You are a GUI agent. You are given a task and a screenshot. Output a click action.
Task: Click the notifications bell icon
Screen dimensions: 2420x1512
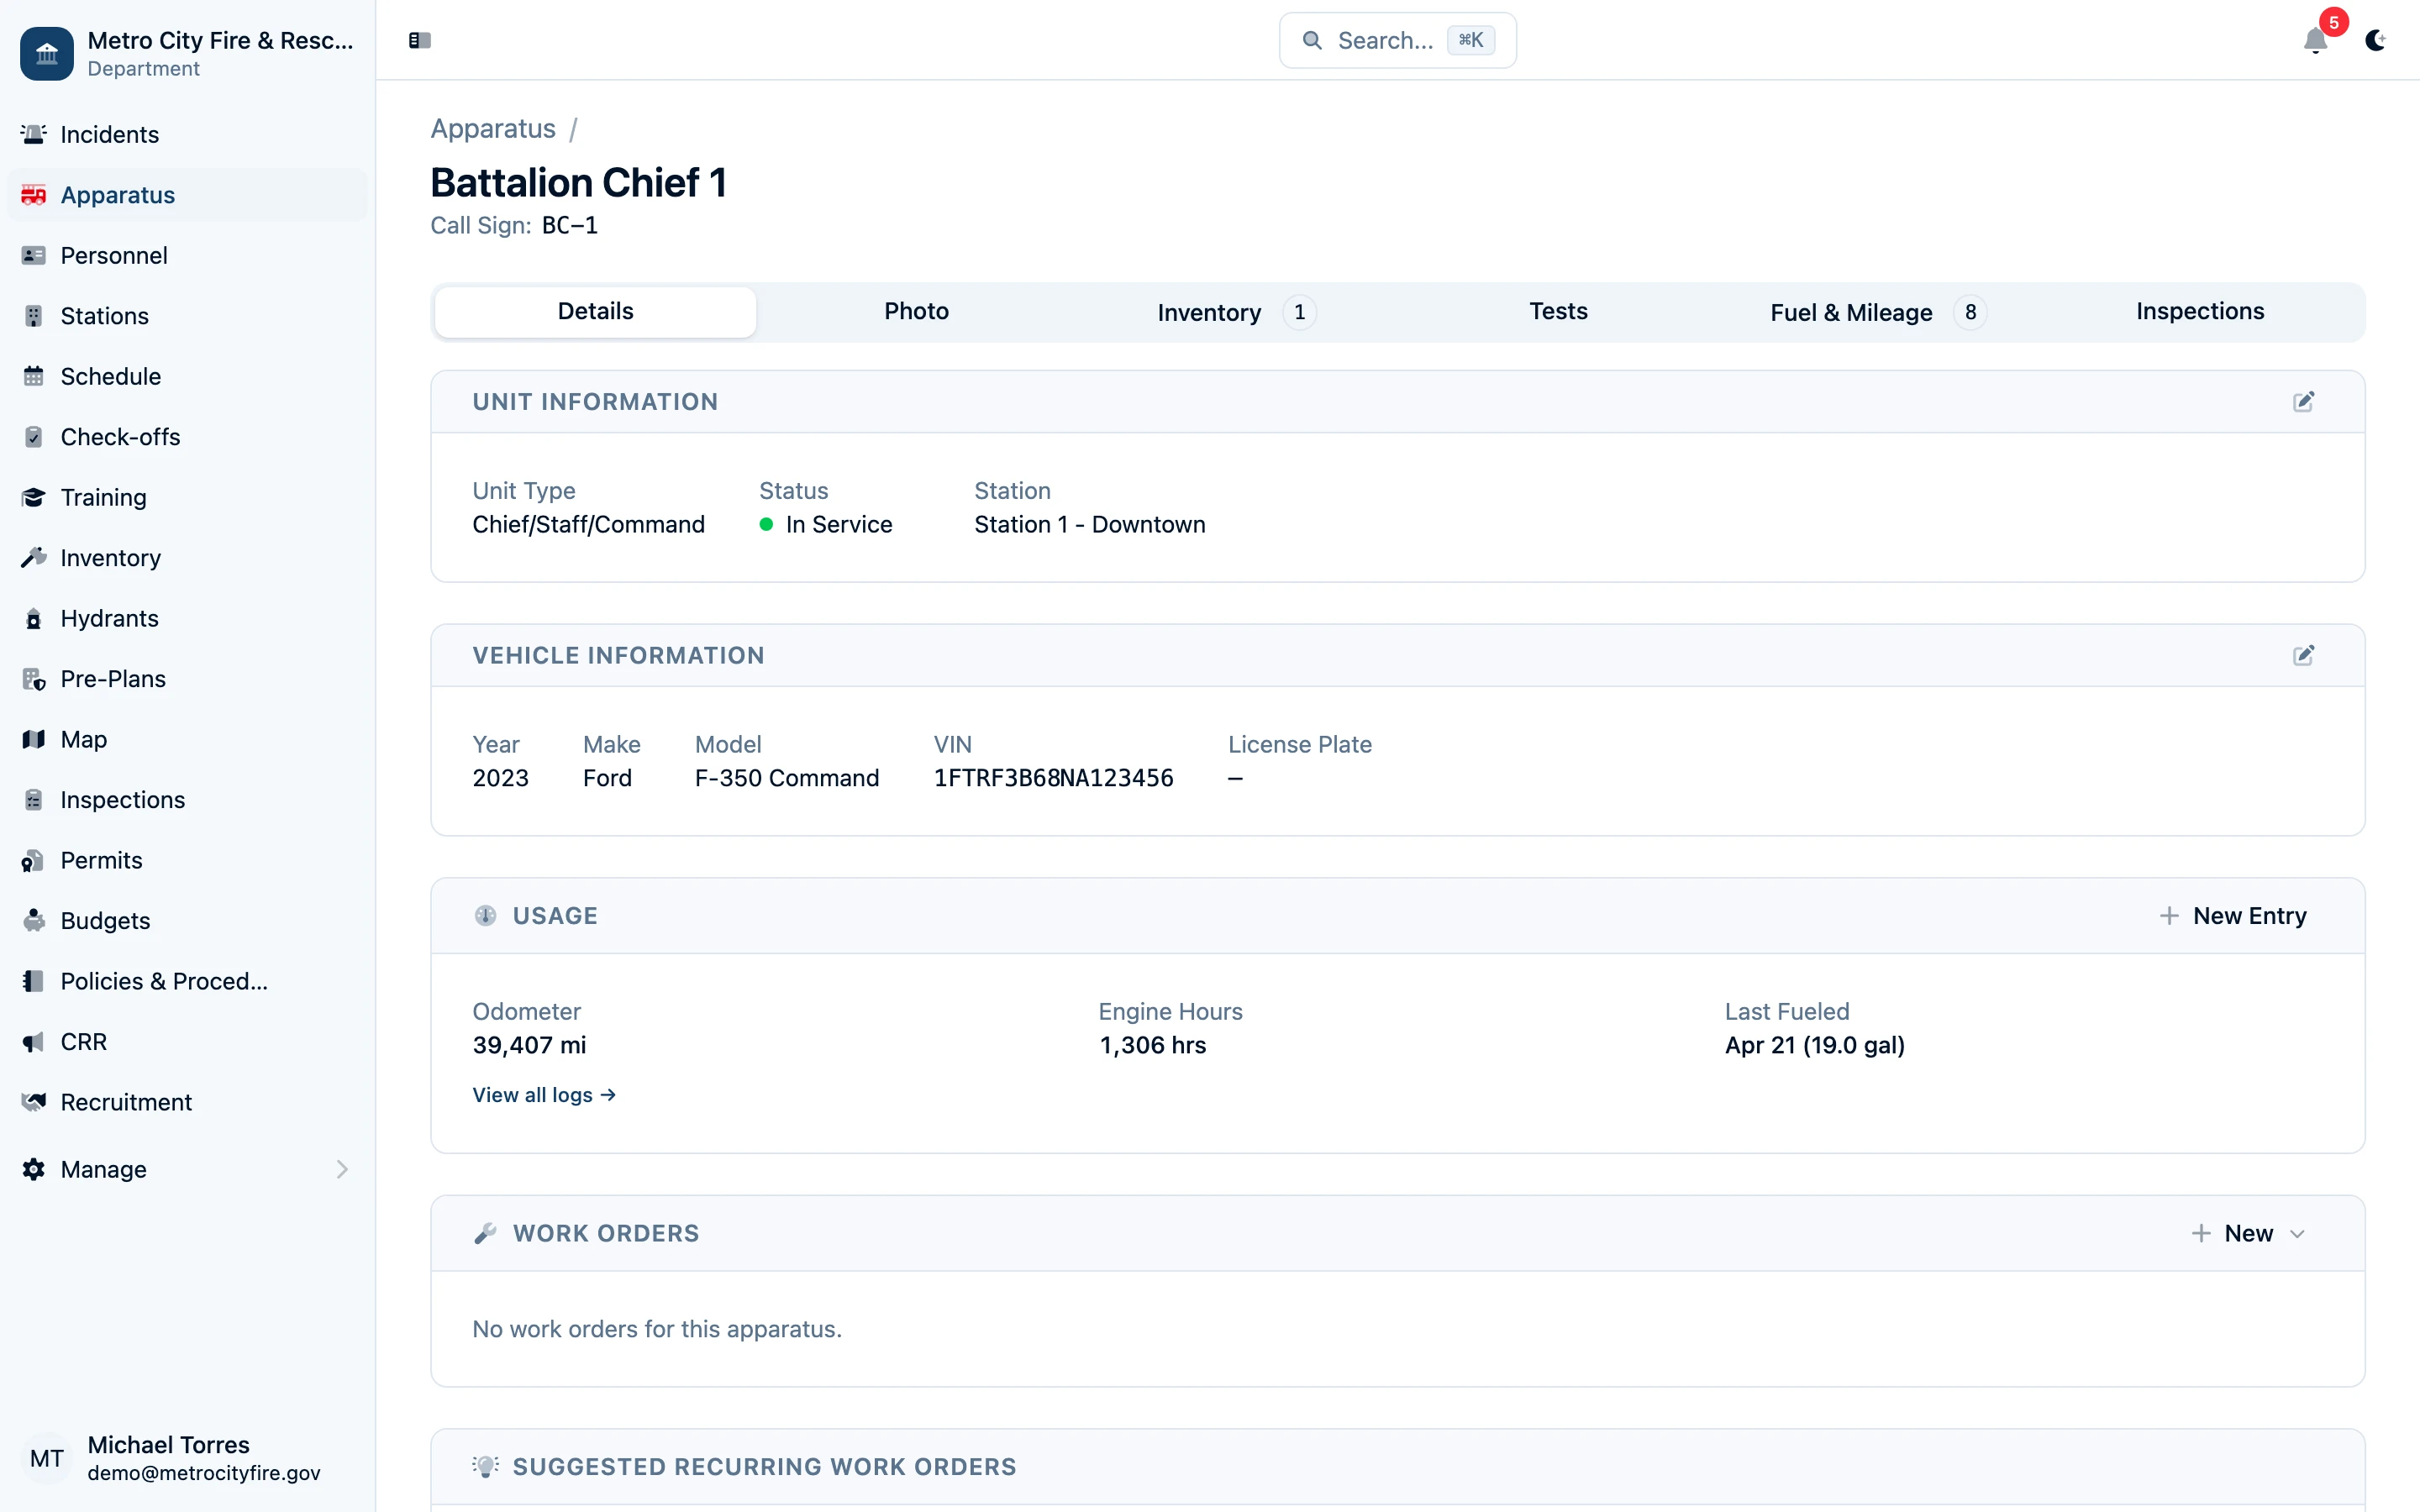[x=2314, y=40]
